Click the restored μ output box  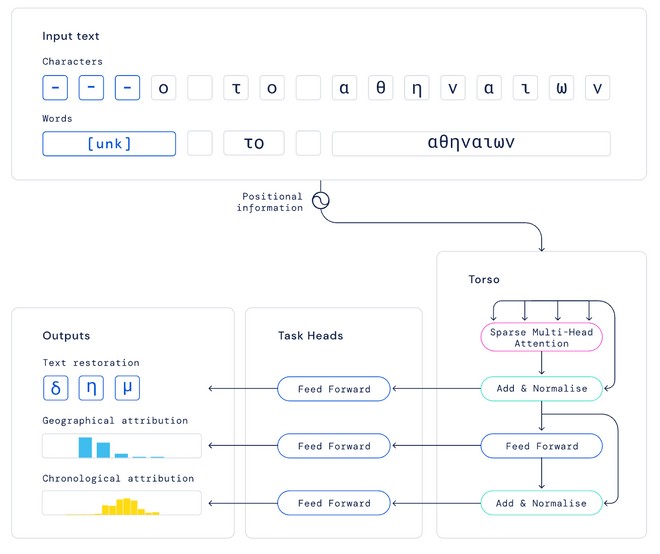128,388
